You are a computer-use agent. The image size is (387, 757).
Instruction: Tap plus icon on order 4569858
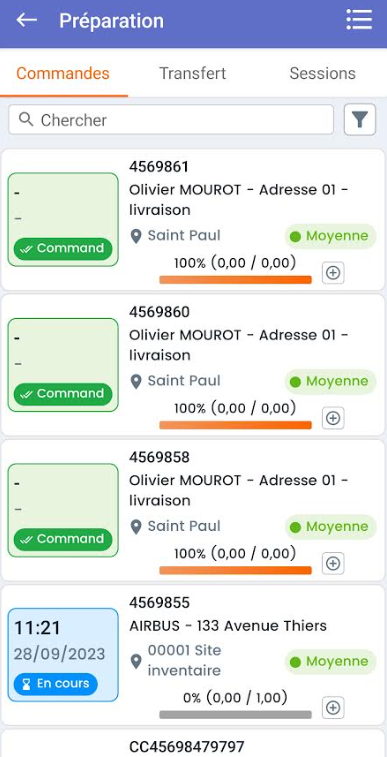coord(333,563)
